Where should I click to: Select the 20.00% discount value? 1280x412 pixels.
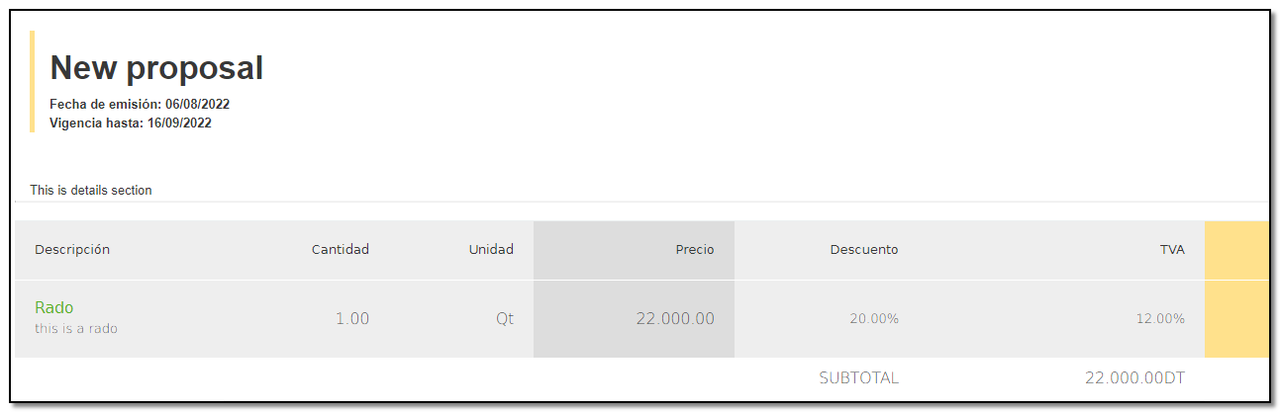pos(874,319)
